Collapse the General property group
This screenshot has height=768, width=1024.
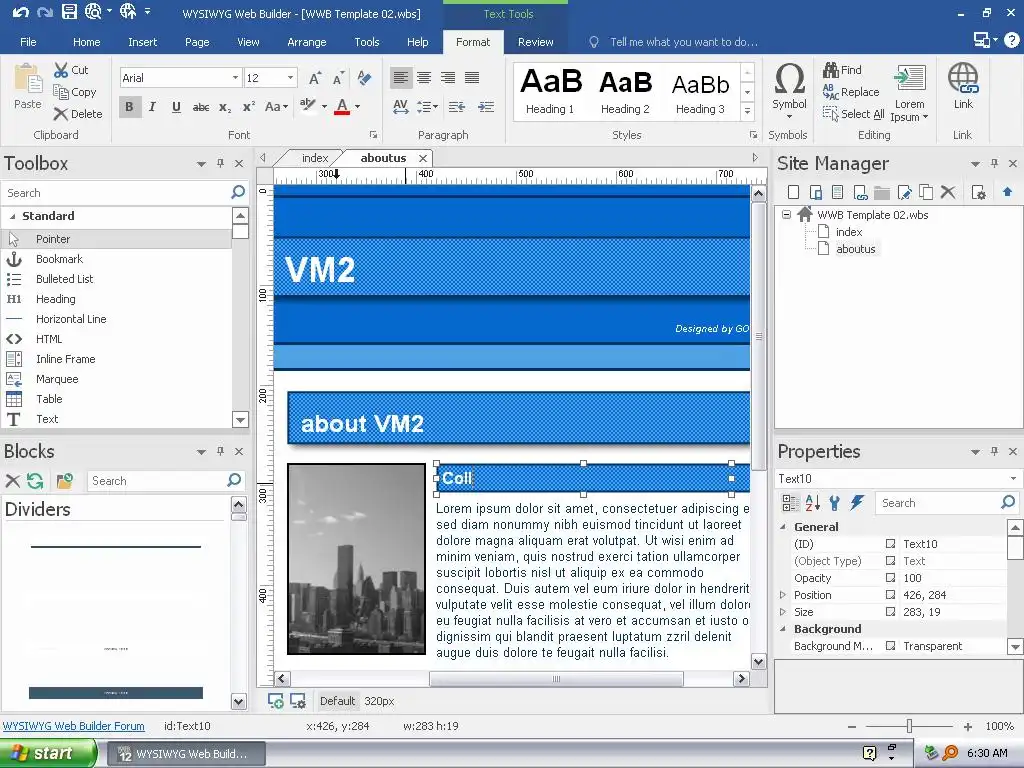tap(783, 527)
